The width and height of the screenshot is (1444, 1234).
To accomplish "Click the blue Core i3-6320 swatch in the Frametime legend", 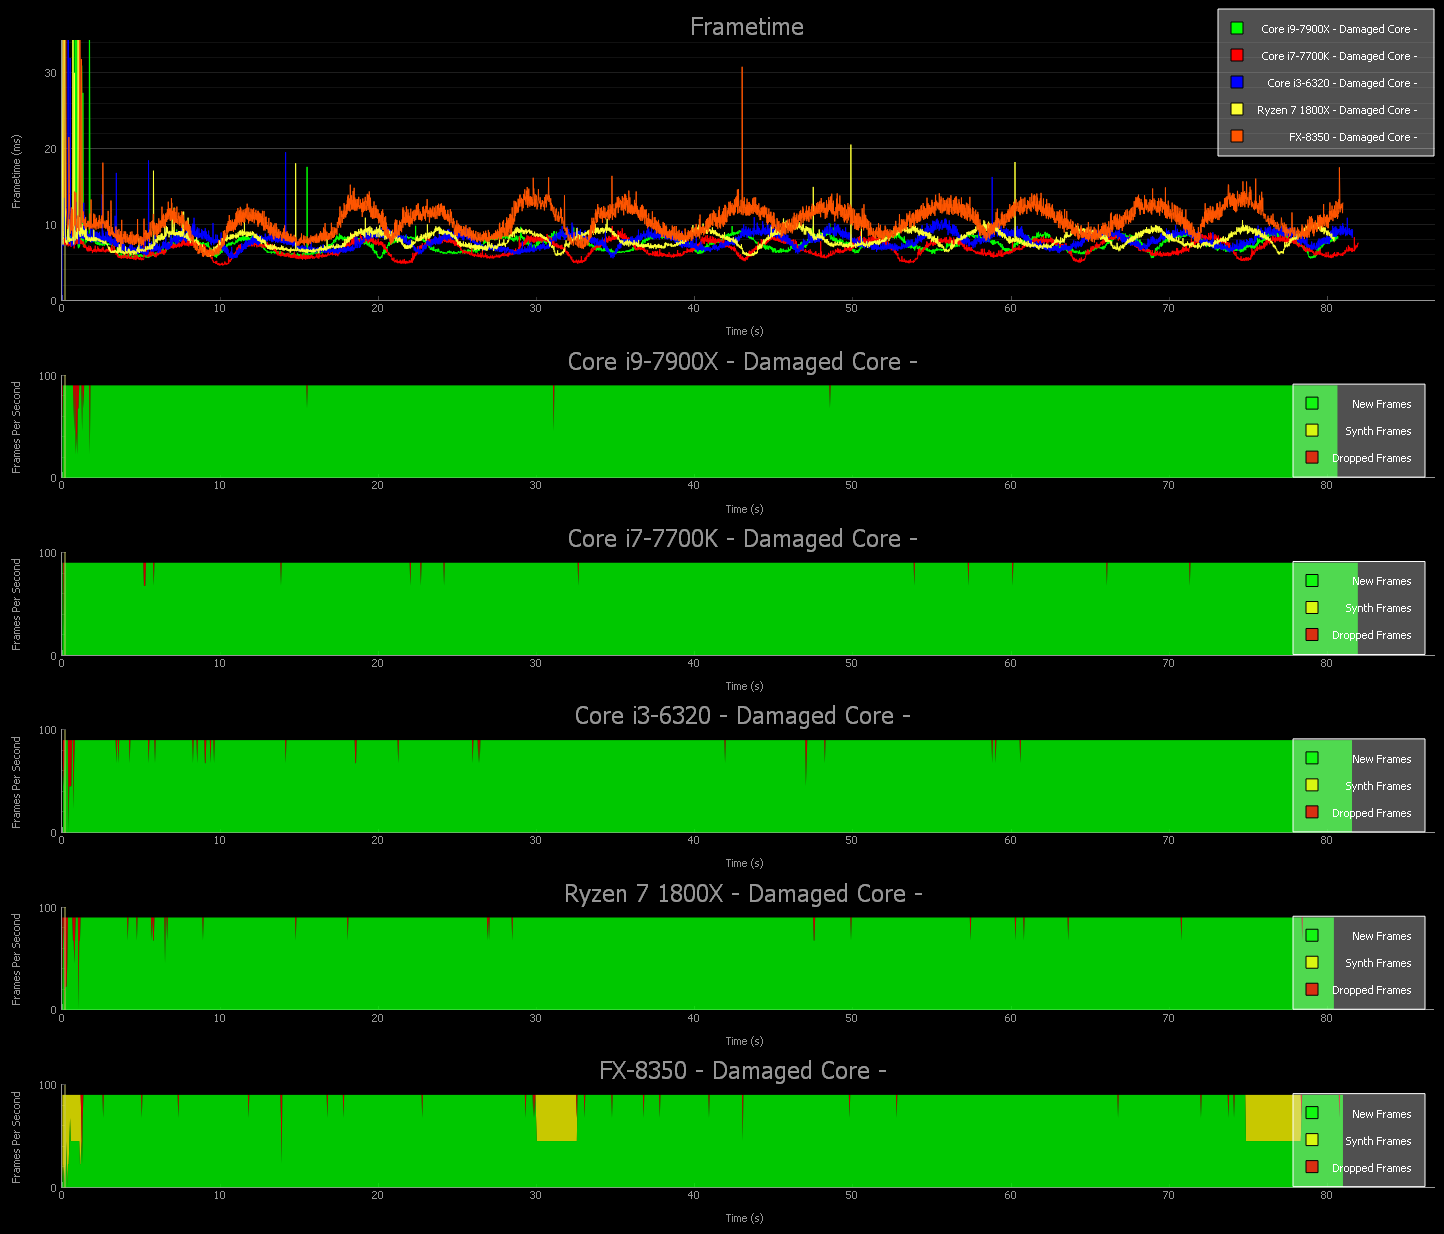I will point(1237,83).
